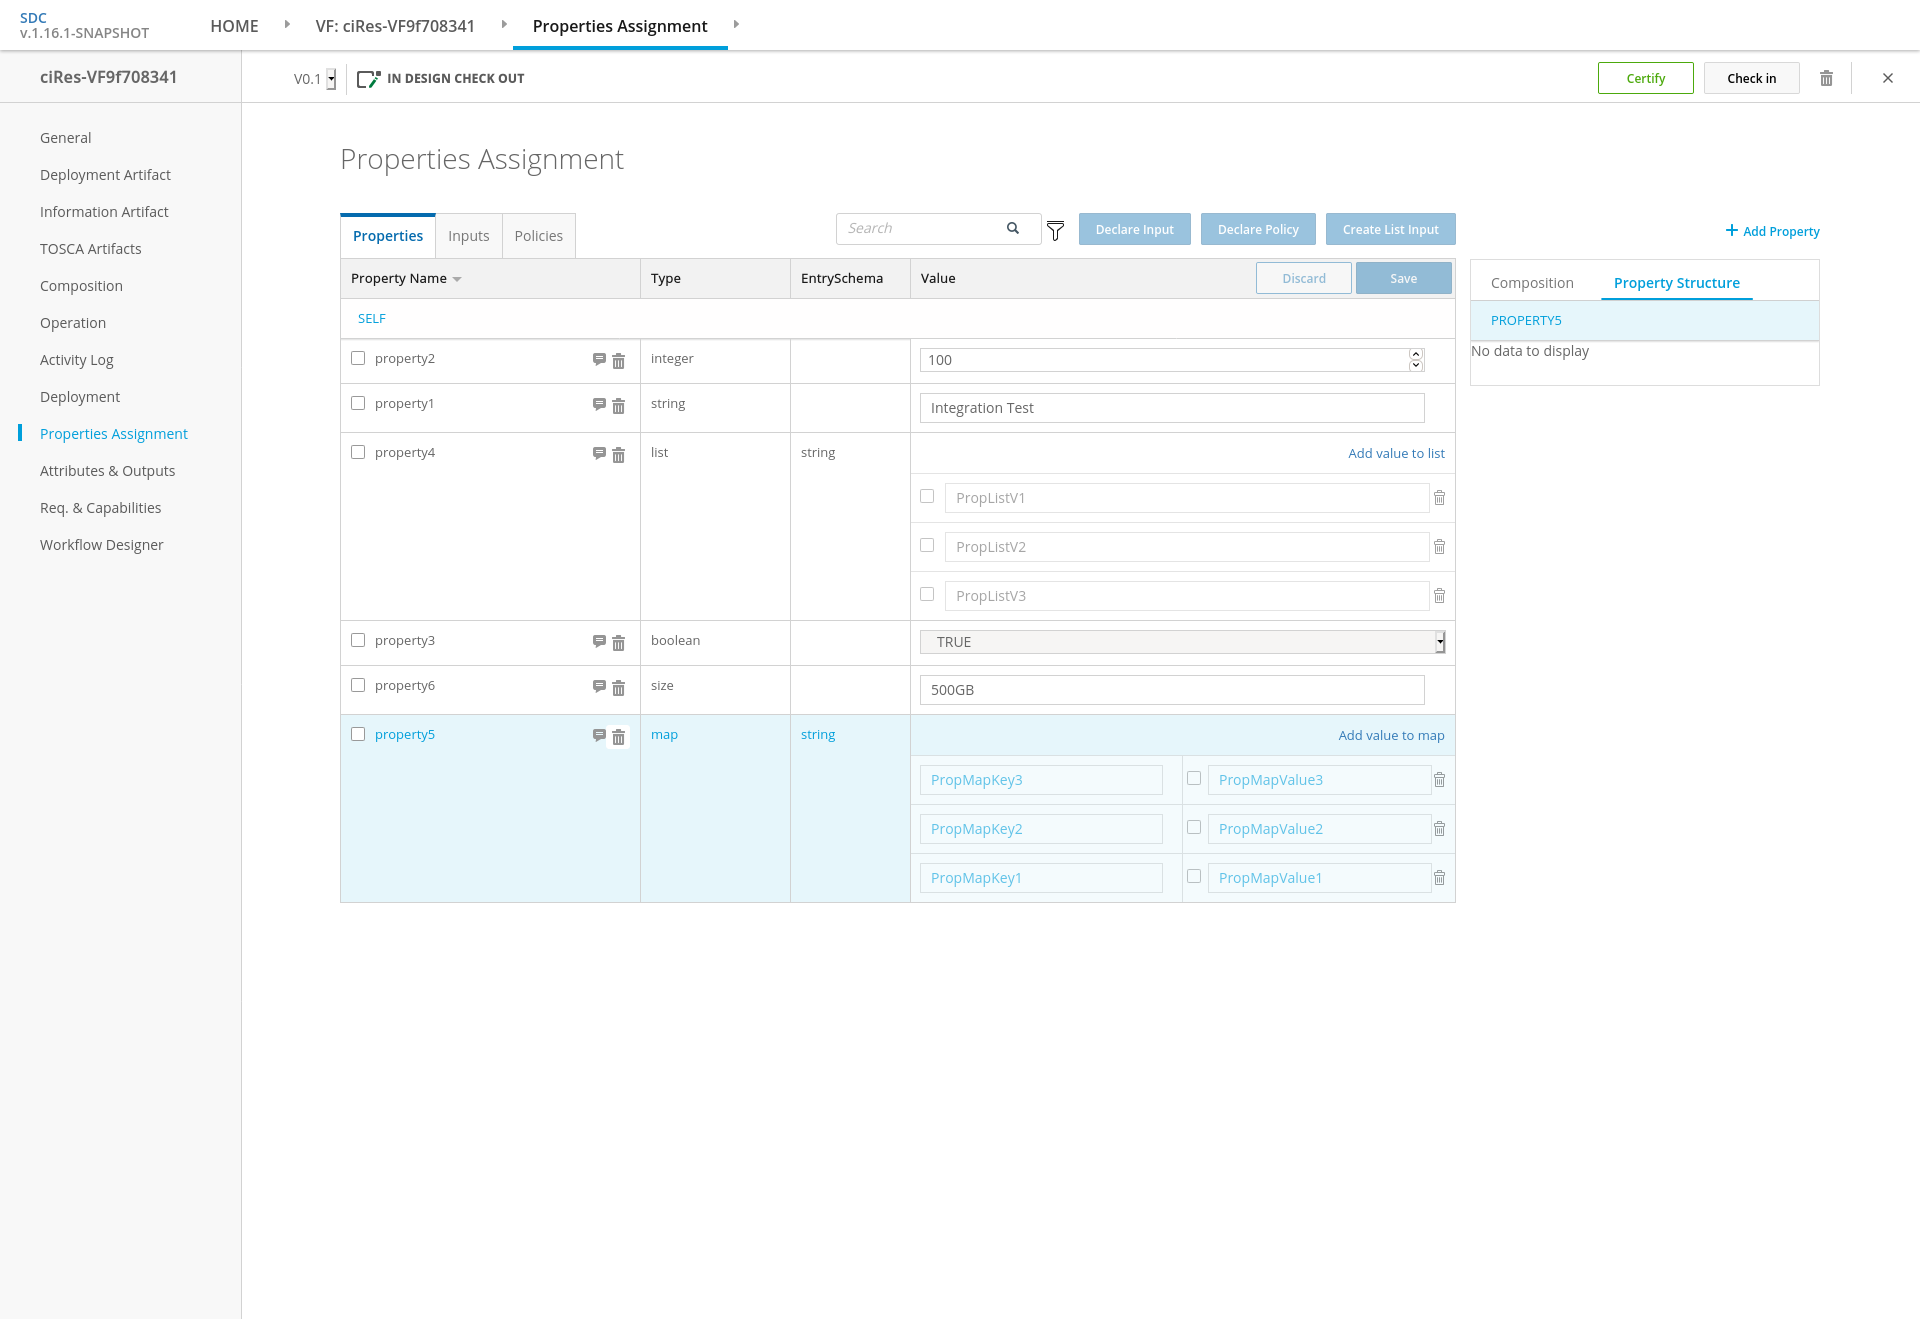Click the comment icon on property5 row
Viewport: 1920px width, 1319px height.
click(x=599, y=735)
